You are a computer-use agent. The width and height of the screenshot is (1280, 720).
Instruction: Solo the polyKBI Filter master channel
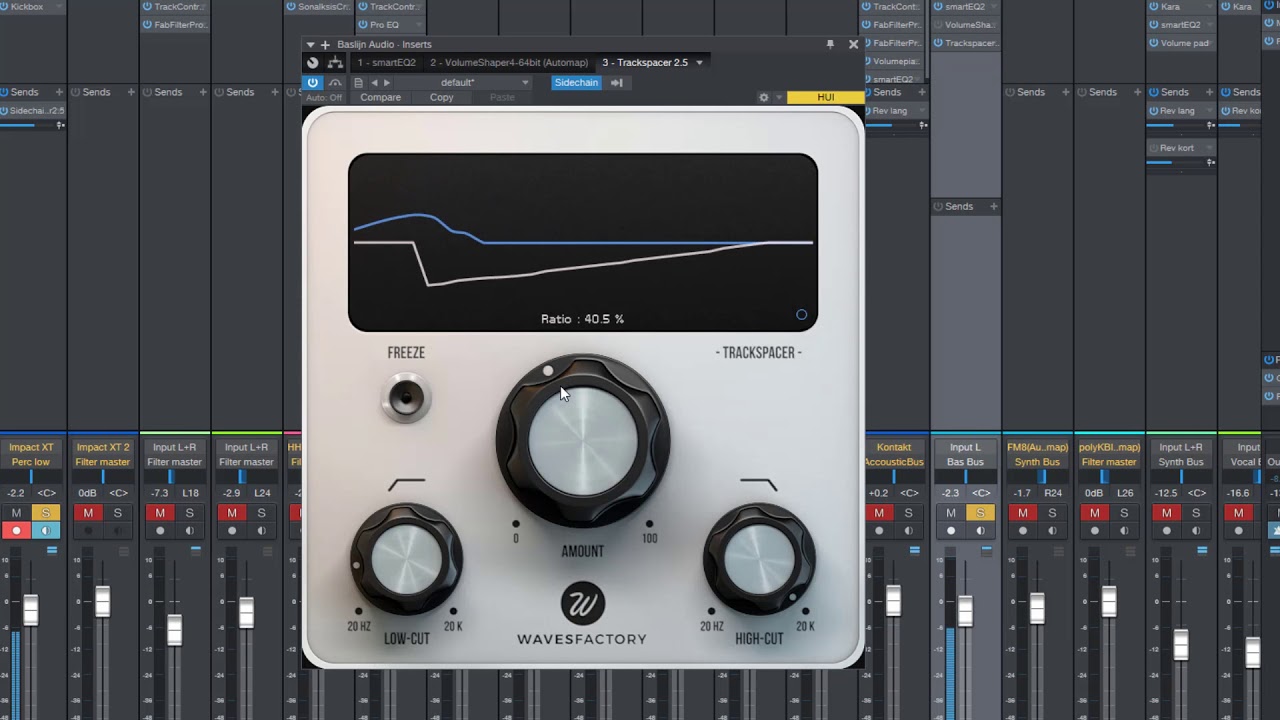tap(1124, 513)
